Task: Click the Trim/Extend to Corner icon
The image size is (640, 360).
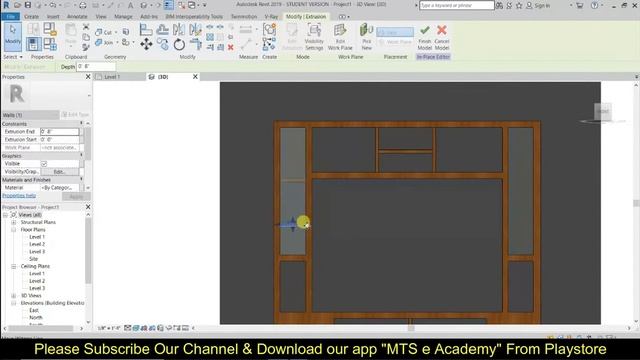Action: click(195, 44)
